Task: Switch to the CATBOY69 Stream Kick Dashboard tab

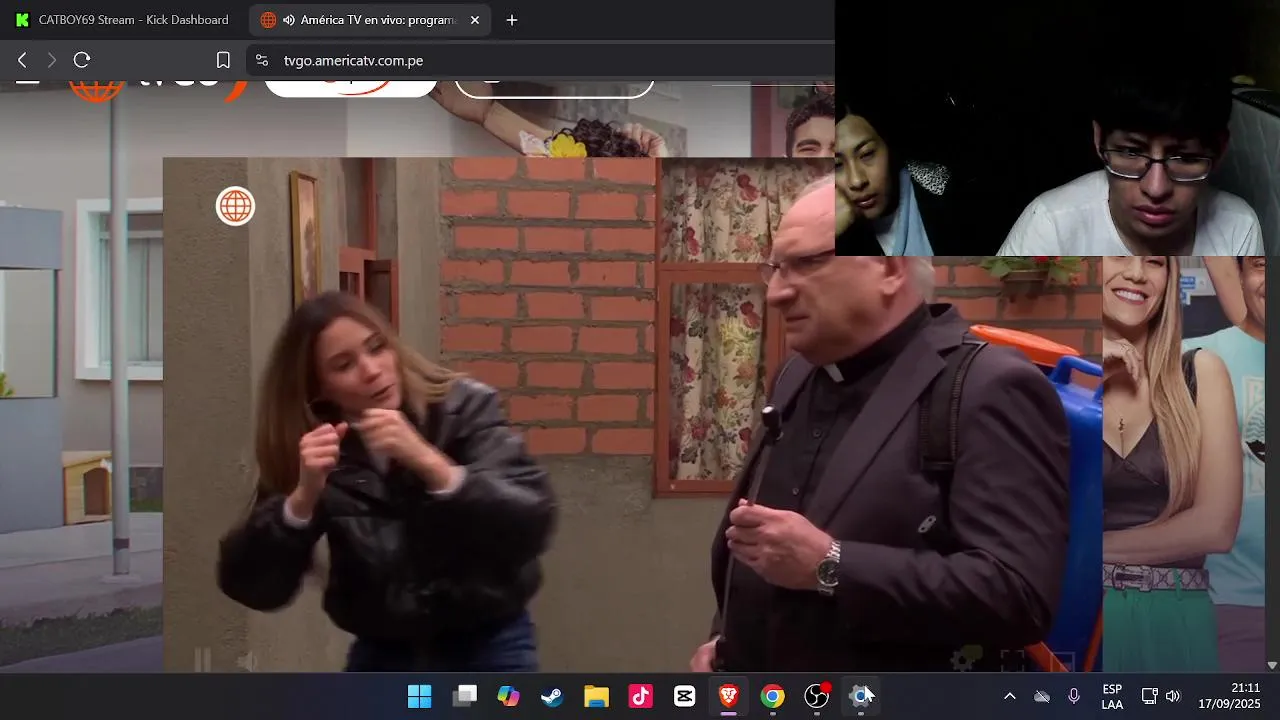Action: coord(122,20)
